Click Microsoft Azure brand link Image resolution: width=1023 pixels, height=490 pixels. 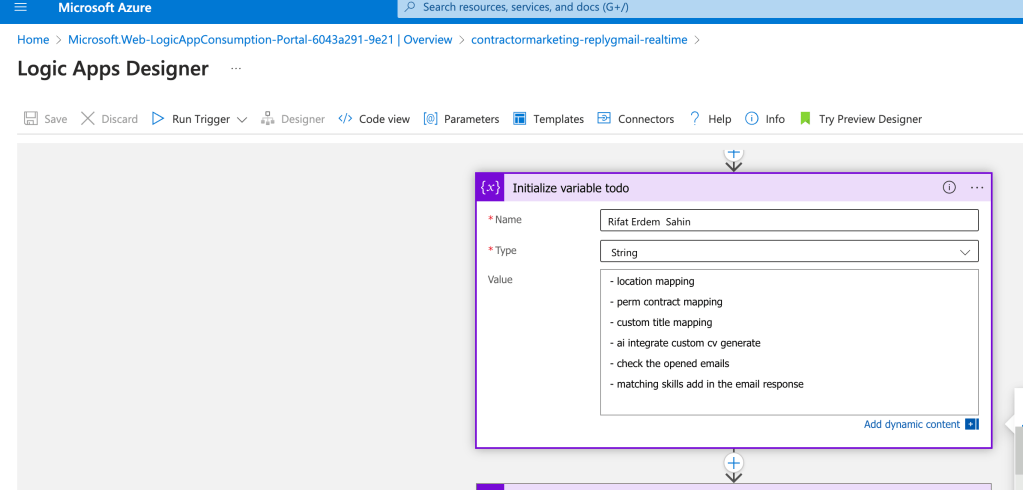click(104, 7)
